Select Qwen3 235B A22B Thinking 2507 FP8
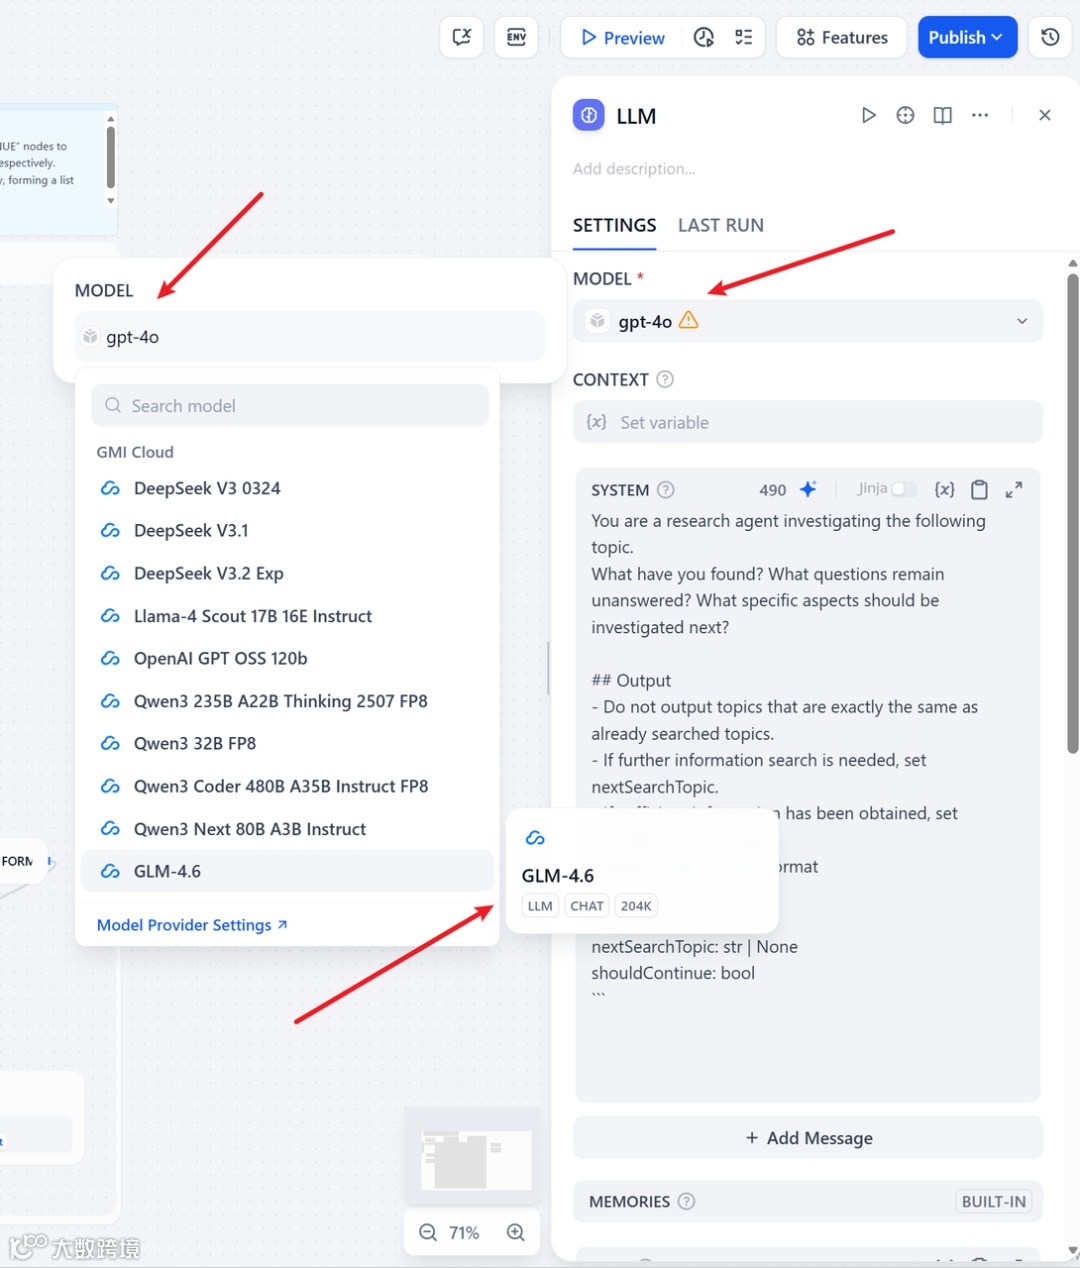This screenshot has height=1268, width=1080. (288, 701)
